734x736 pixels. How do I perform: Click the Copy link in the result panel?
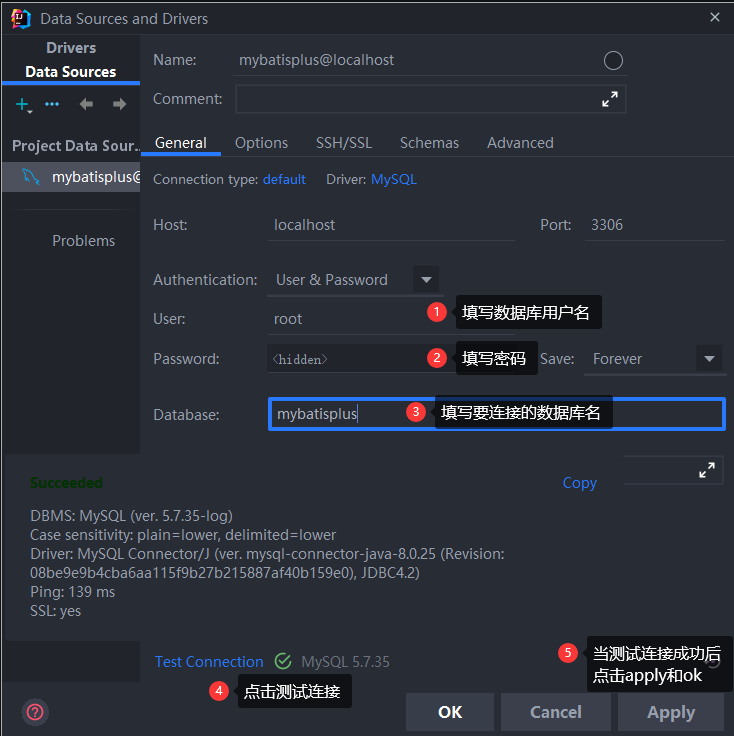(580, 483)
